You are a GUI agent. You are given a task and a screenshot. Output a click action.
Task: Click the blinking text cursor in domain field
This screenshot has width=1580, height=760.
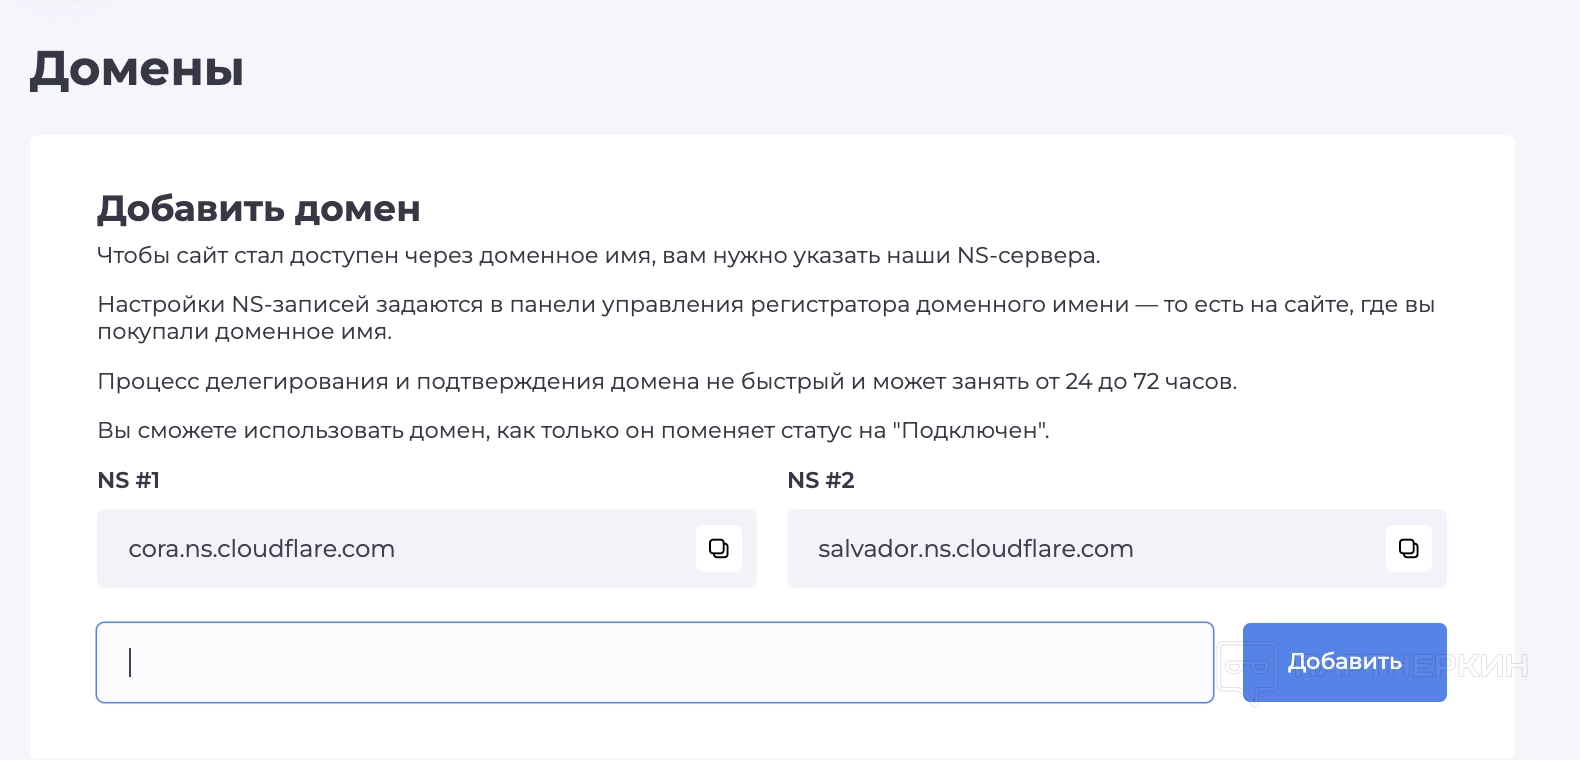click(130, 662)
